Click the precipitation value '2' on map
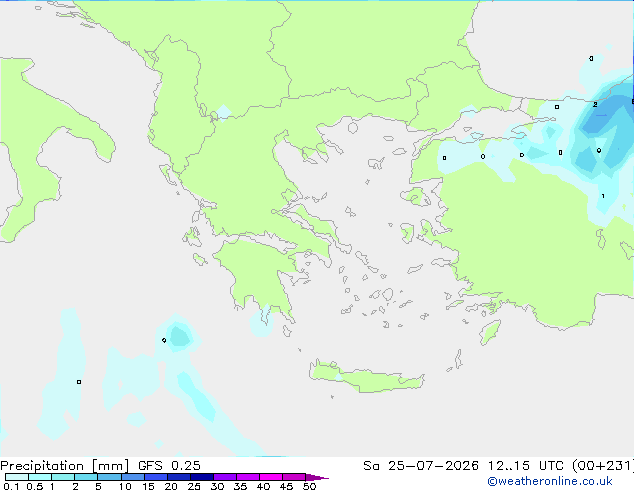This screenshot has height=490, width=634. coord(595,104)
